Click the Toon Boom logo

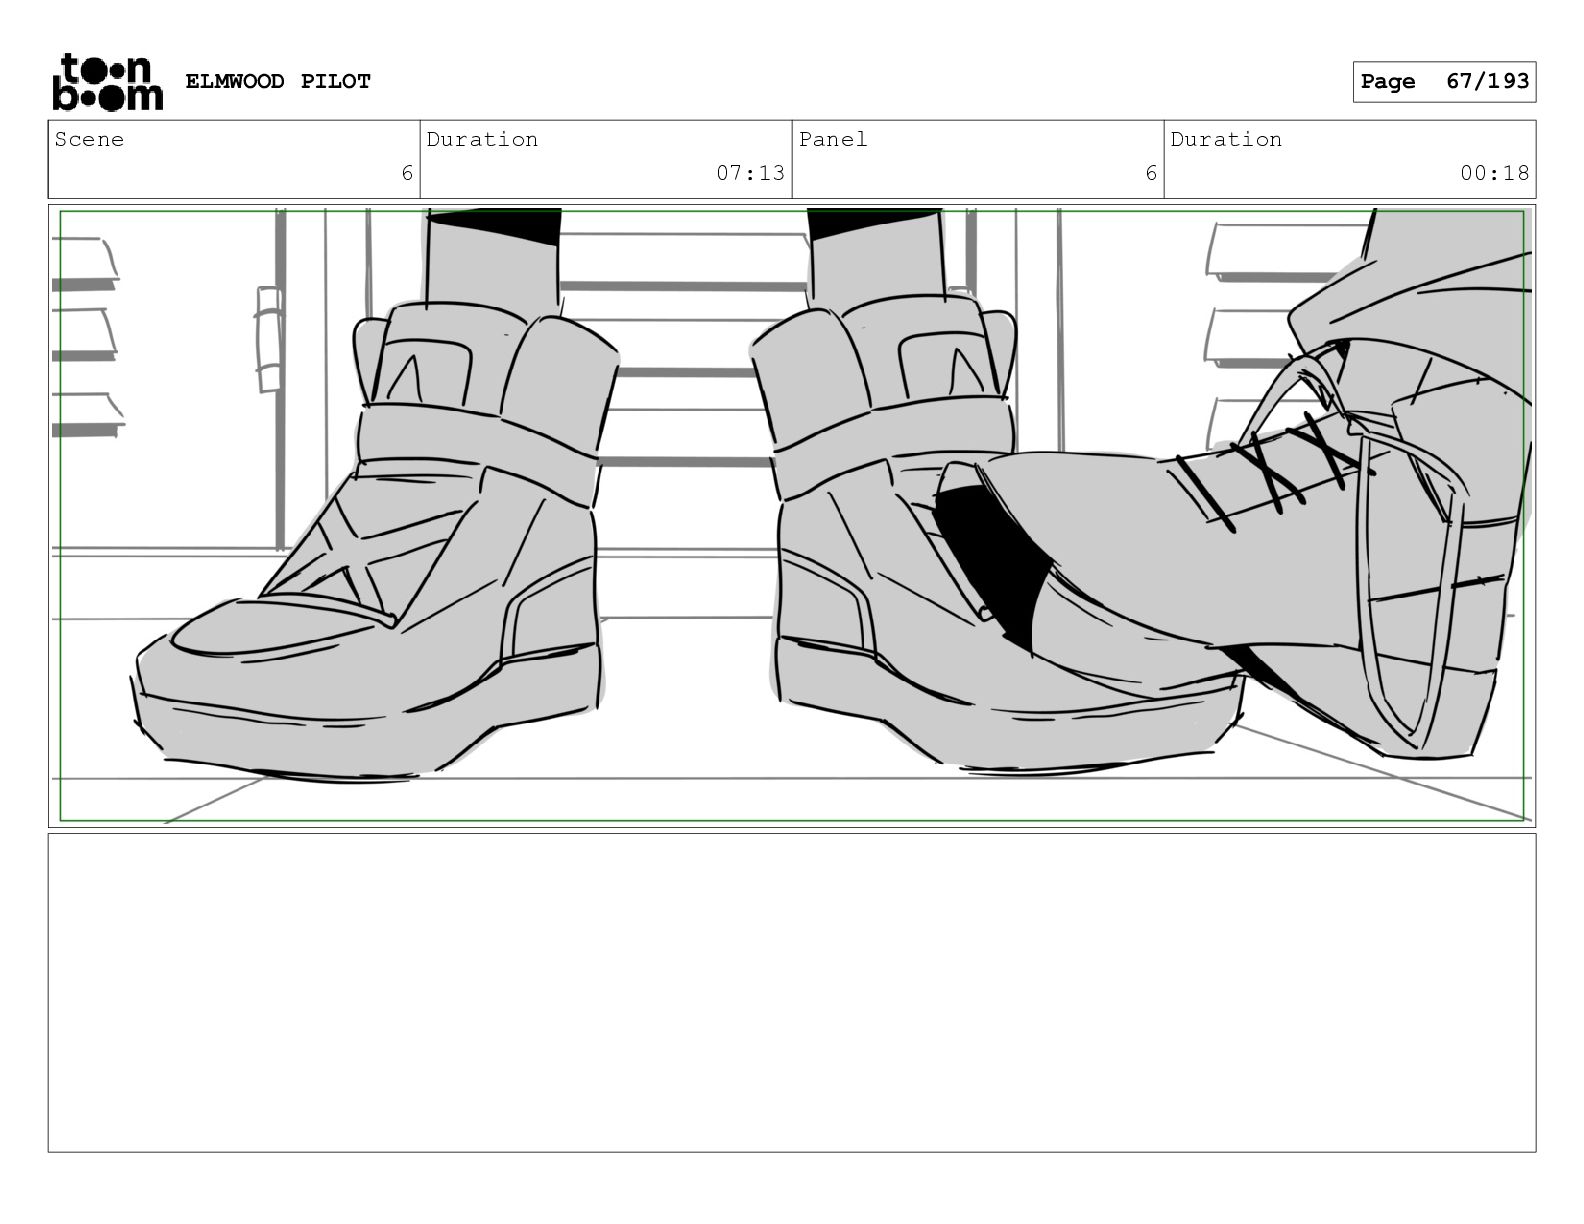tap(107, 82)
